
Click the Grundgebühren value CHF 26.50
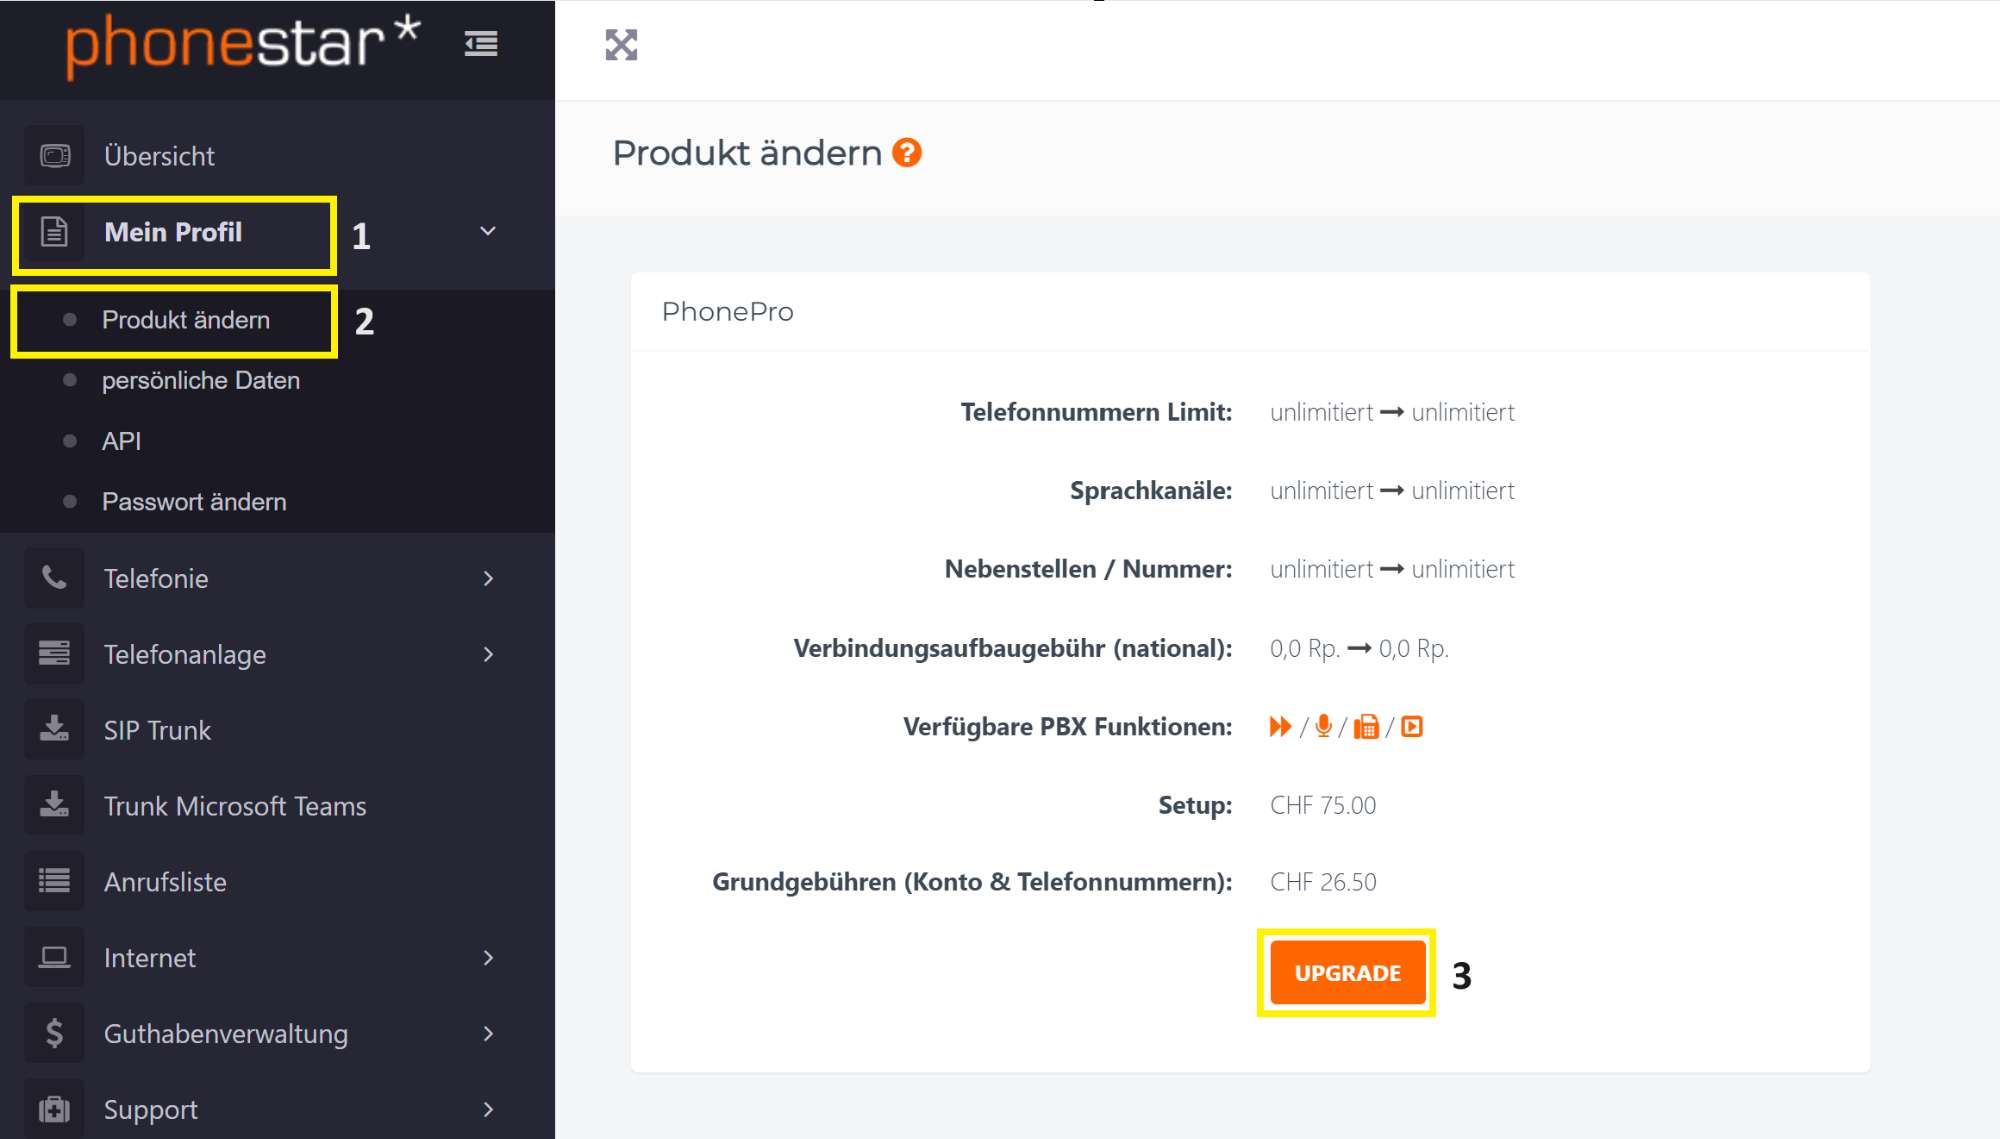tap(1323, 882)
